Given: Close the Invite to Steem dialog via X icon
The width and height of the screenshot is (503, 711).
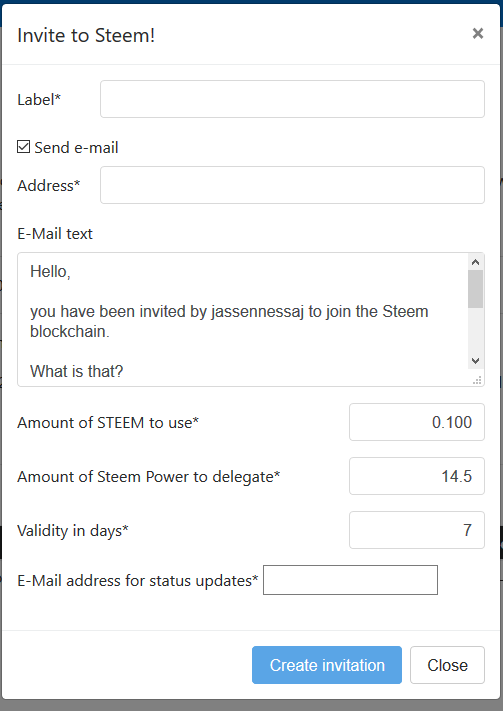Looking at the screenshot, I should (478, 34).
